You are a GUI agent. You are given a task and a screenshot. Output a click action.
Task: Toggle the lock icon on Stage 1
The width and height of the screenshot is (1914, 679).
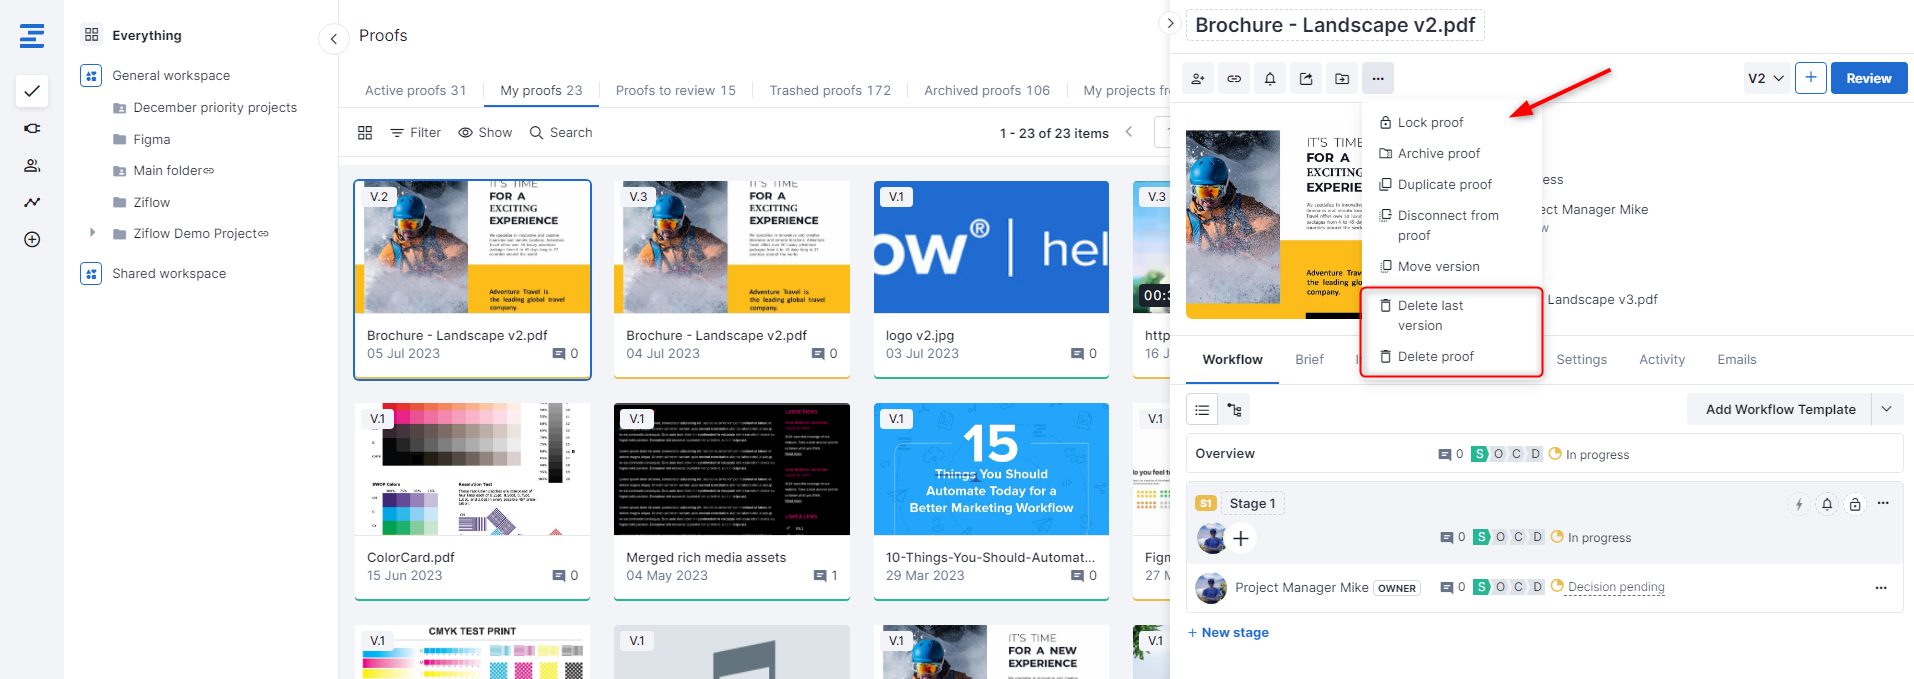(x=1854, y=504)
